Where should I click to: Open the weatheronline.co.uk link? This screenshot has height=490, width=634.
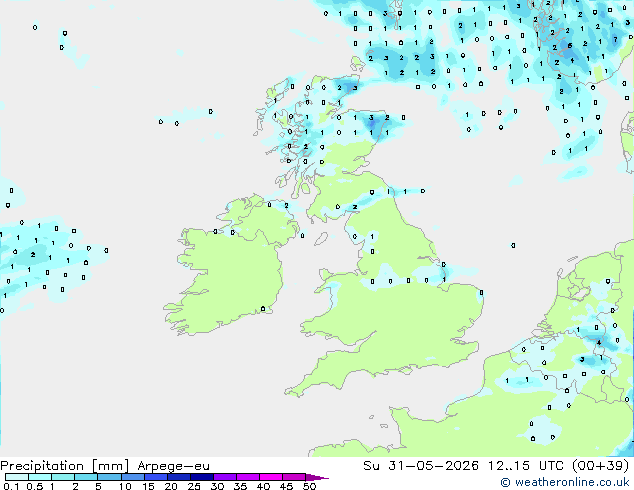pos(565,482)
